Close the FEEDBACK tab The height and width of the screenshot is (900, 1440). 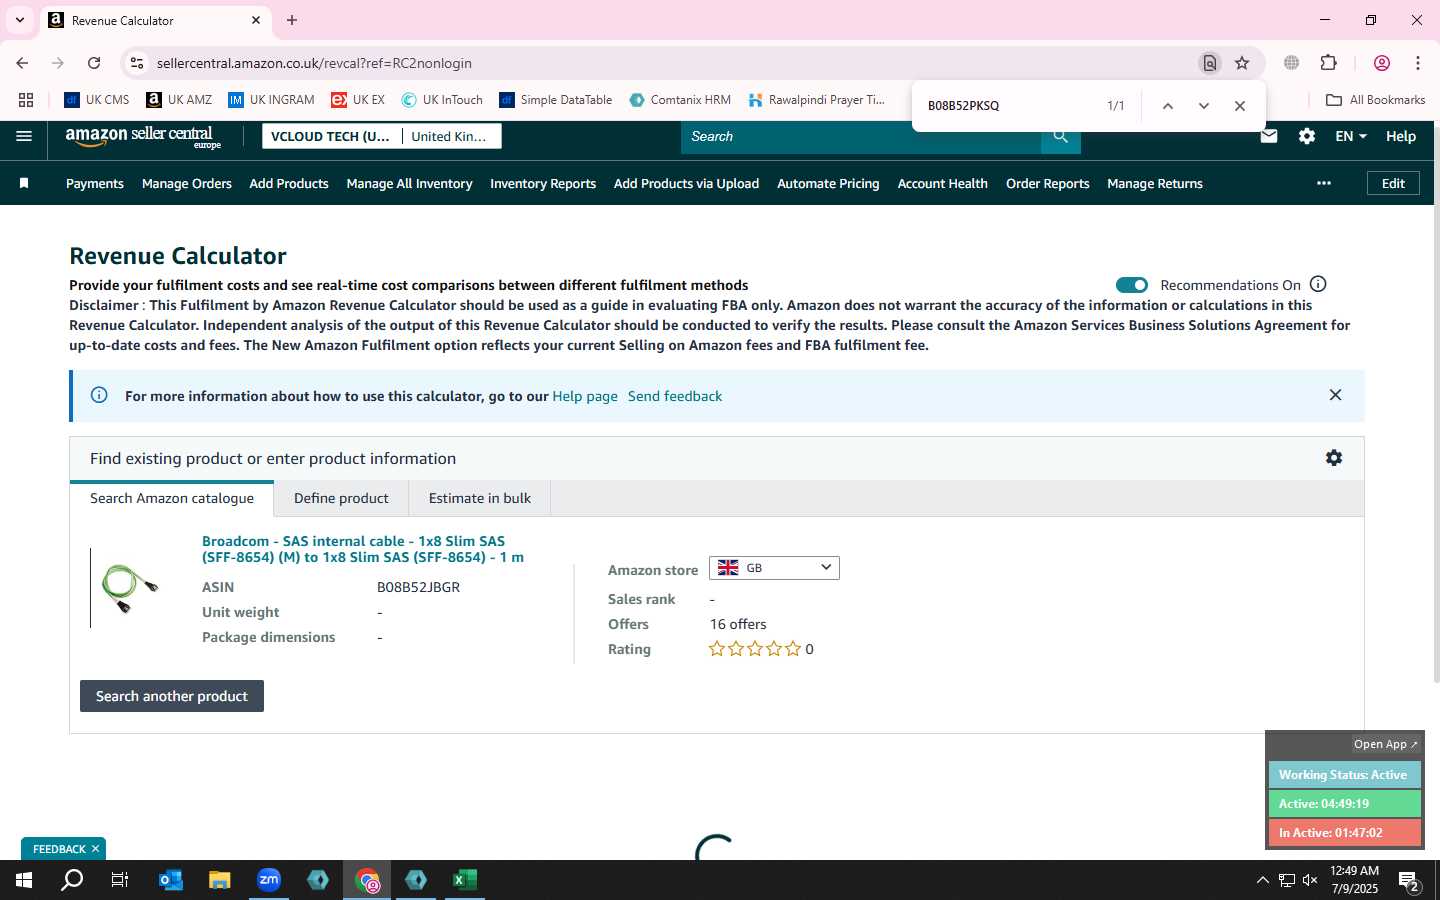pyautogui.click(x=95, y=849)
